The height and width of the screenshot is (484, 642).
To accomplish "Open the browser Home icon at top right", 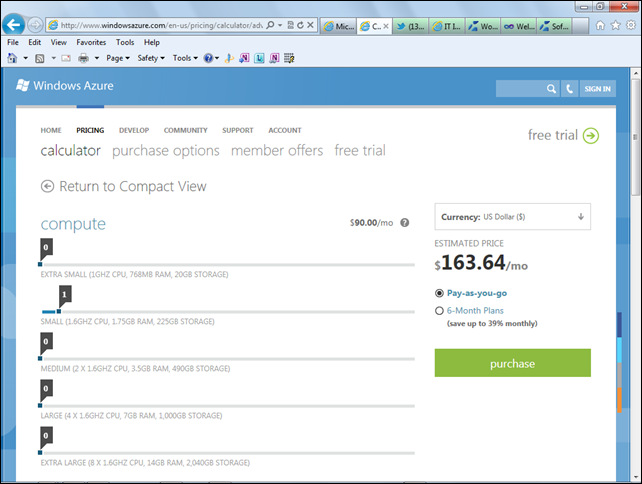I will [600, 25].
